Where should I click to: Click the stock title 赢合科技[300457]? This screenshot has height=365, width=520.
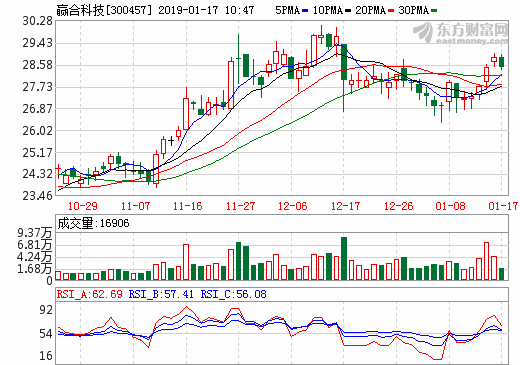(104, 10)
